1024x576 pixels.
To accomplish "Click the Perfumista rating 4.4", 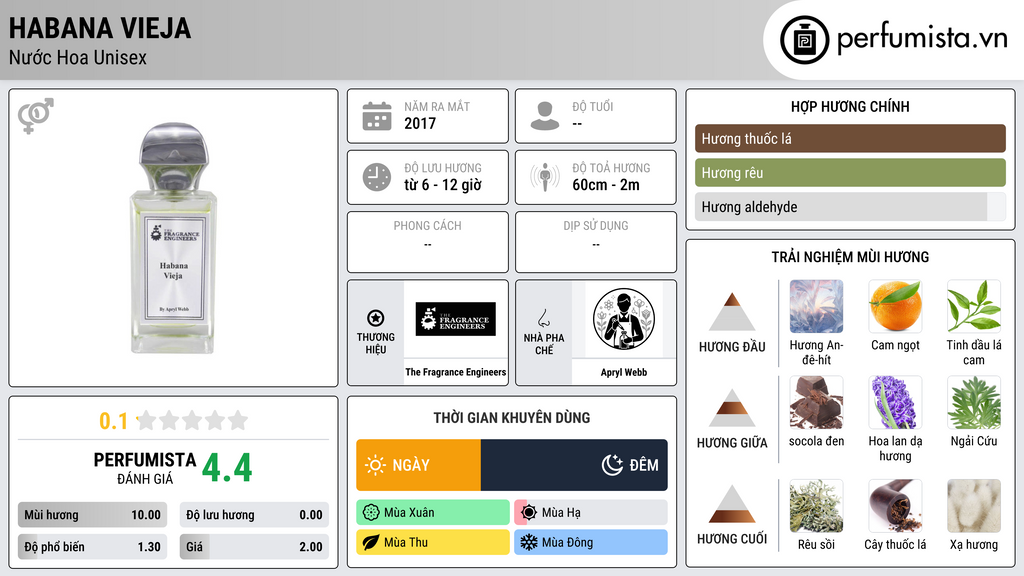I will pos(227,468).
